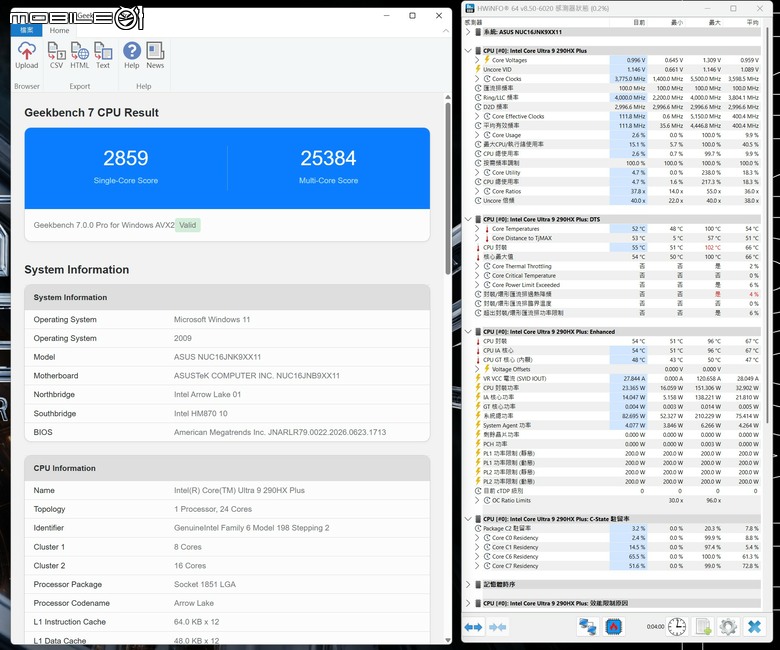780x650 pixels.
Task: Click HWiNFO collapse columns arrows button
Action: 497,627
